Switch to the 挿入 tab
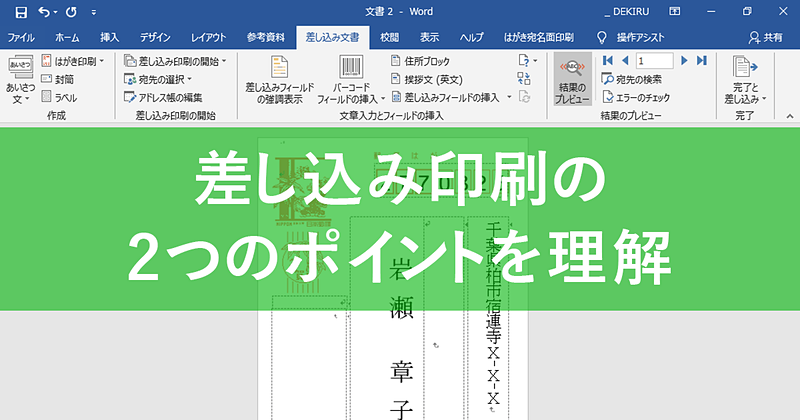This screenshot has height=420, width=800. point(110,37)
